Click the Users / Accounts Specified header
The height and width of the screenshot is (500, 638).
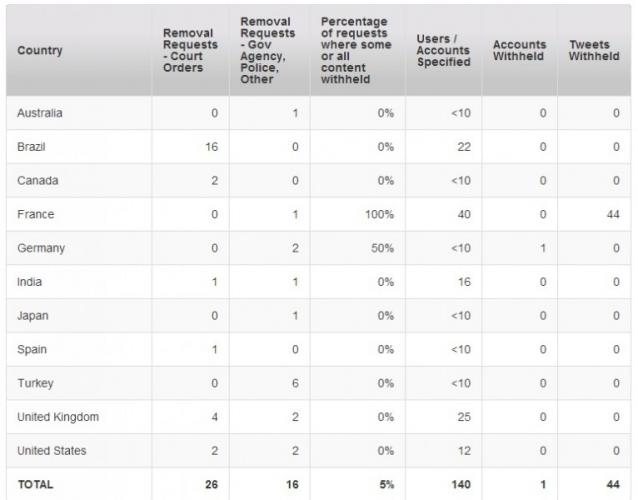[x=444, y=50]
